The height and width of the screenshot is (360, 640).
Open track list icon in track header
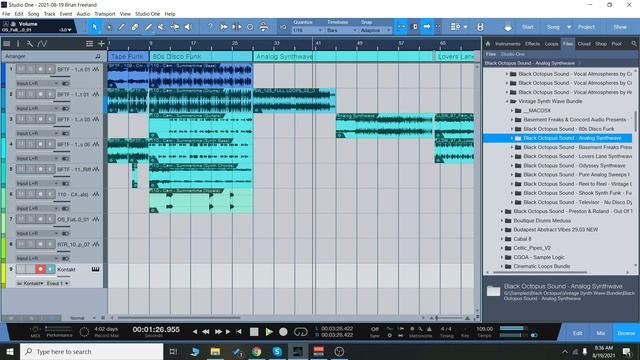7,43
